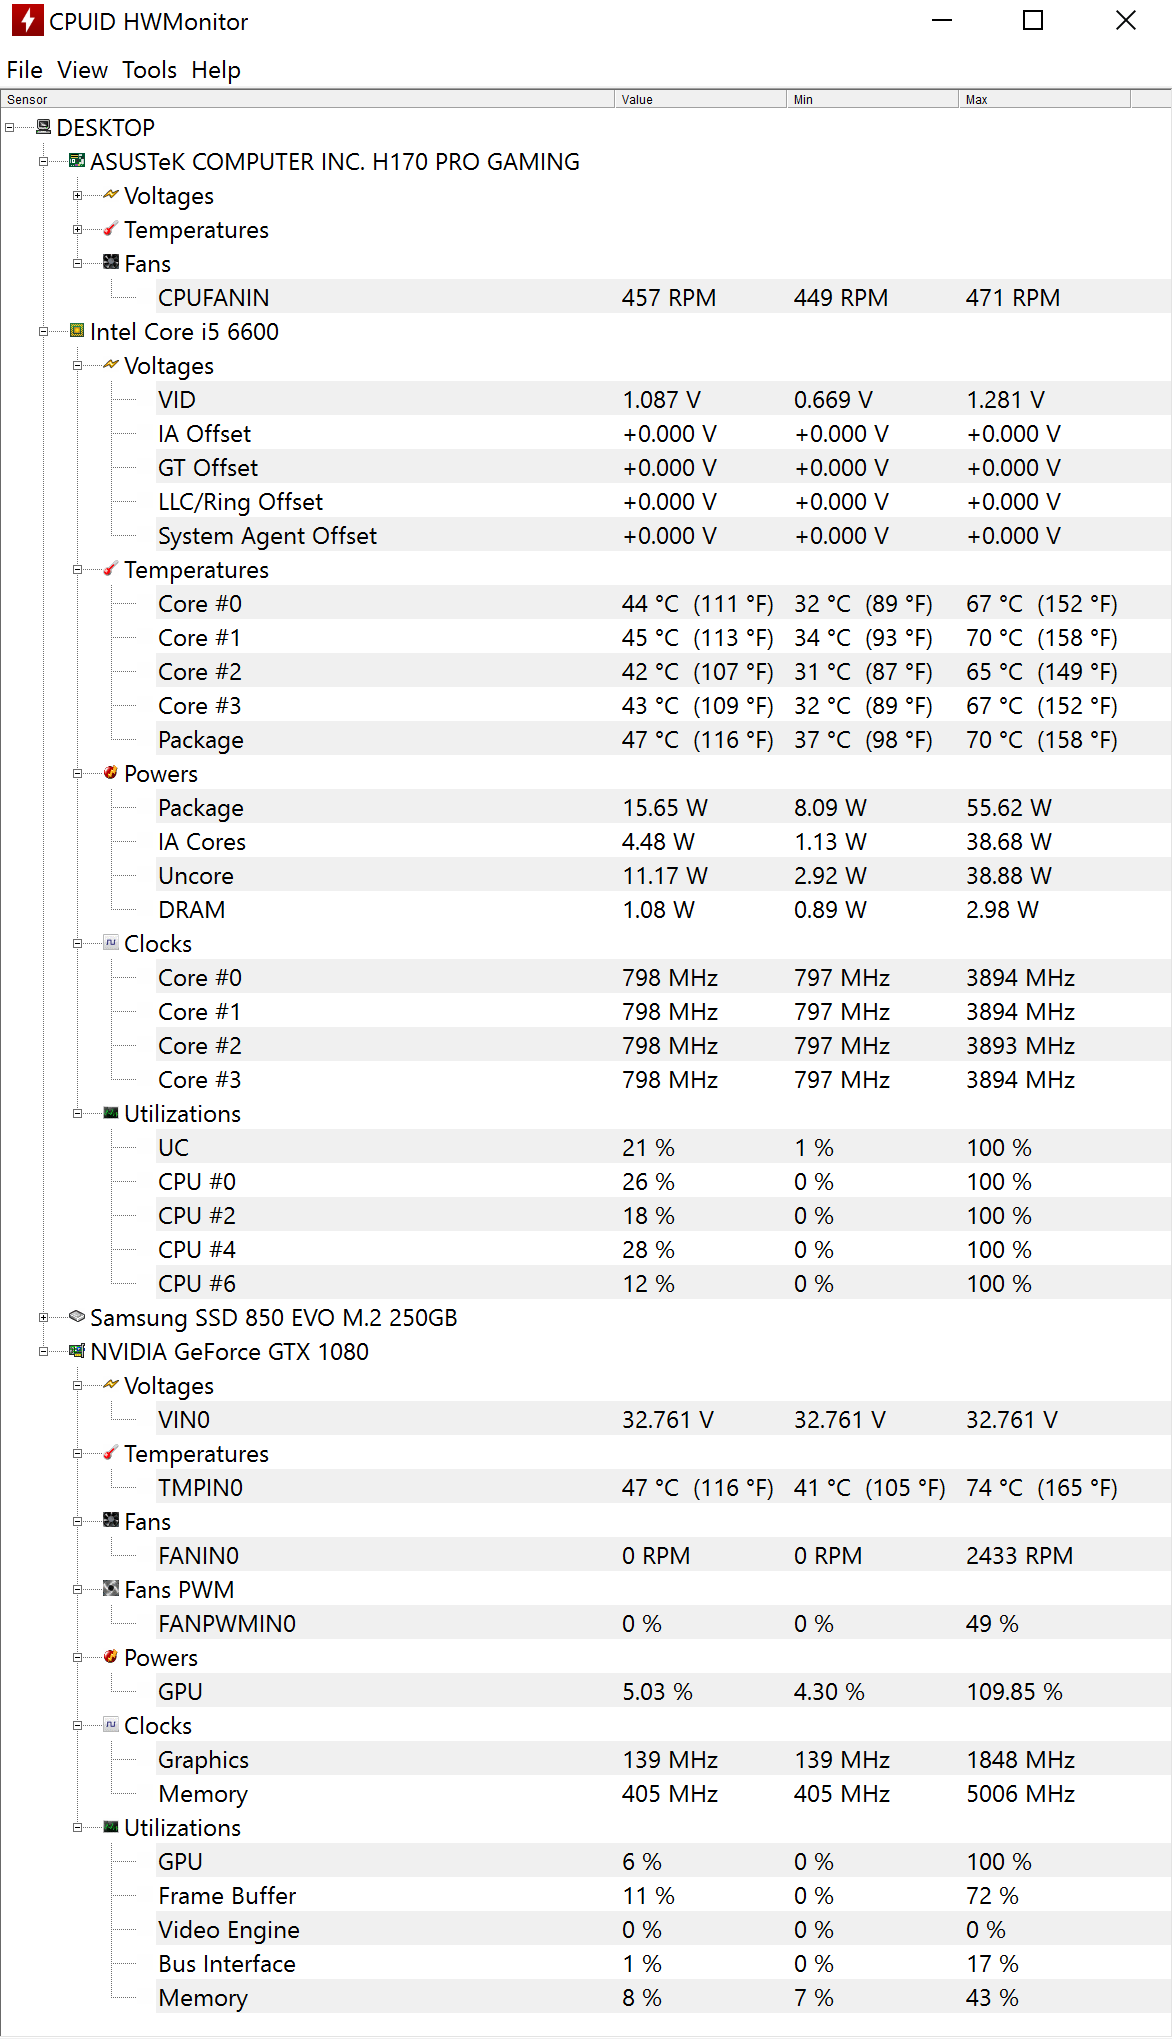Click the GPU Powers flame icon
Viewport: 1172px width, 2039px height.
(x=111, y=1657)
